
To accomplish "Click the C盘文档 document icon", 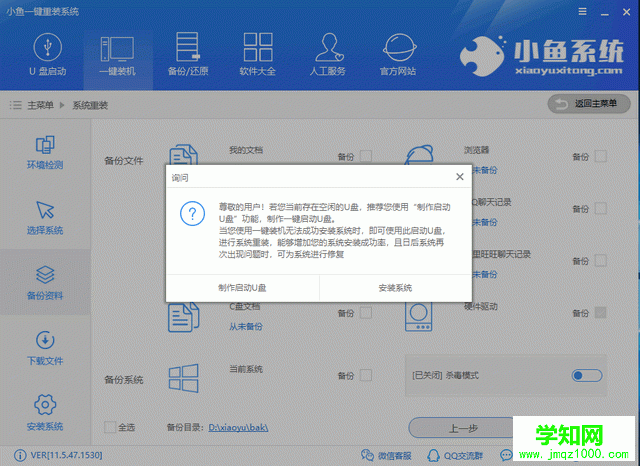I will point(184,317).
